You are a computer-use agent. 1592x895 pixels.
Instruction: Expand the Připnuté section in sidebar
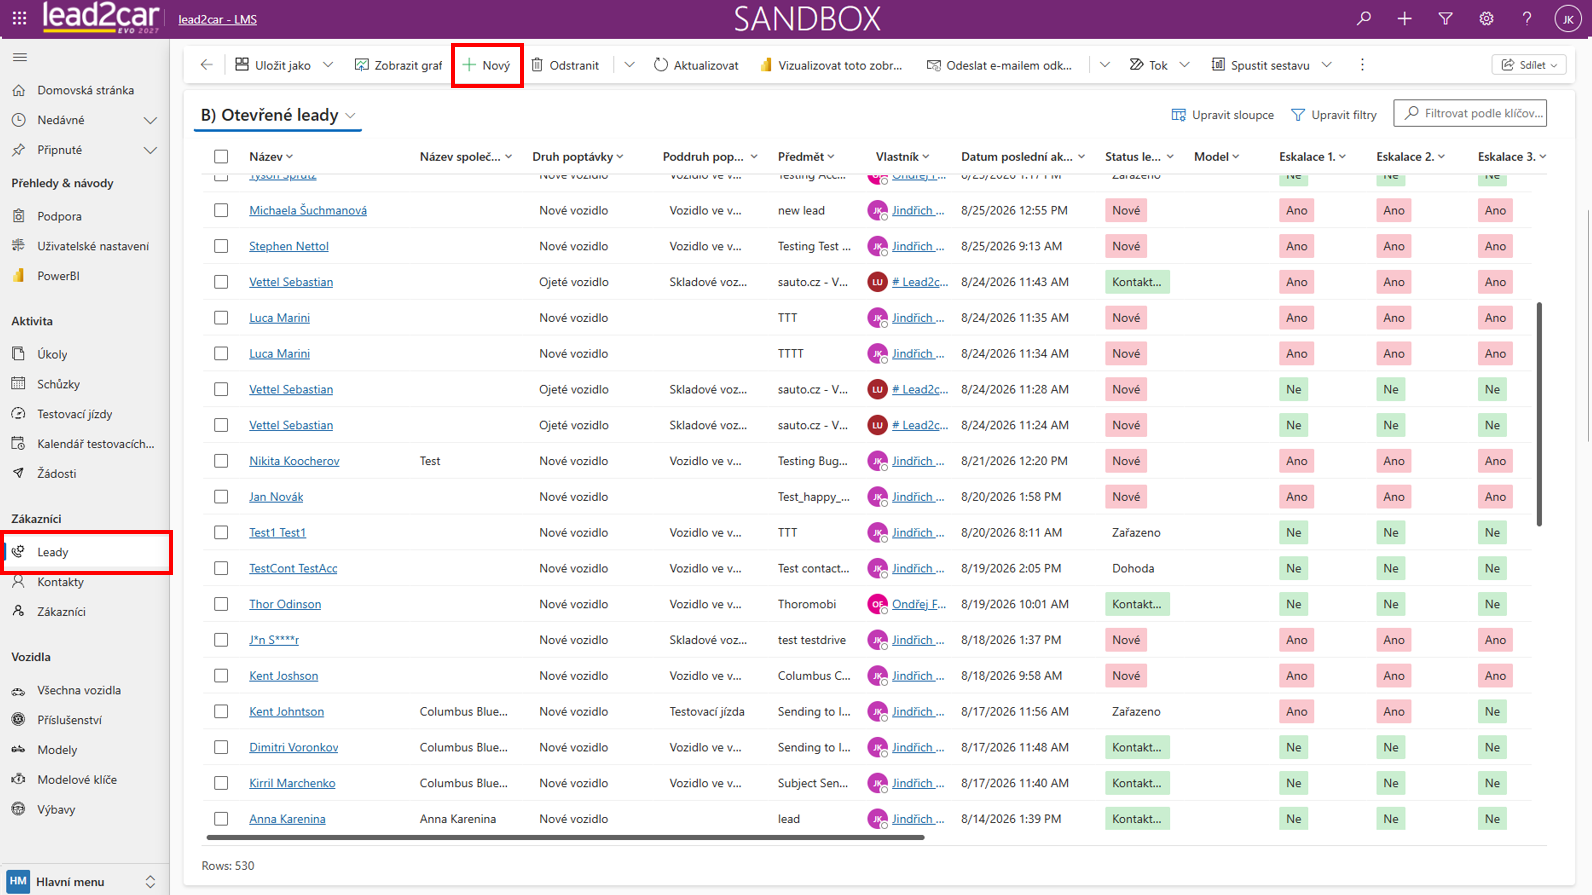click(150, 150)
